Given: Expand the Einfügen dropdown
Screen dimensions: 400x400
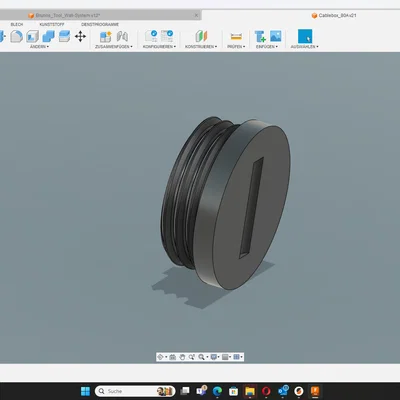Looking at the screenshot, I should [x=267, y=47].
